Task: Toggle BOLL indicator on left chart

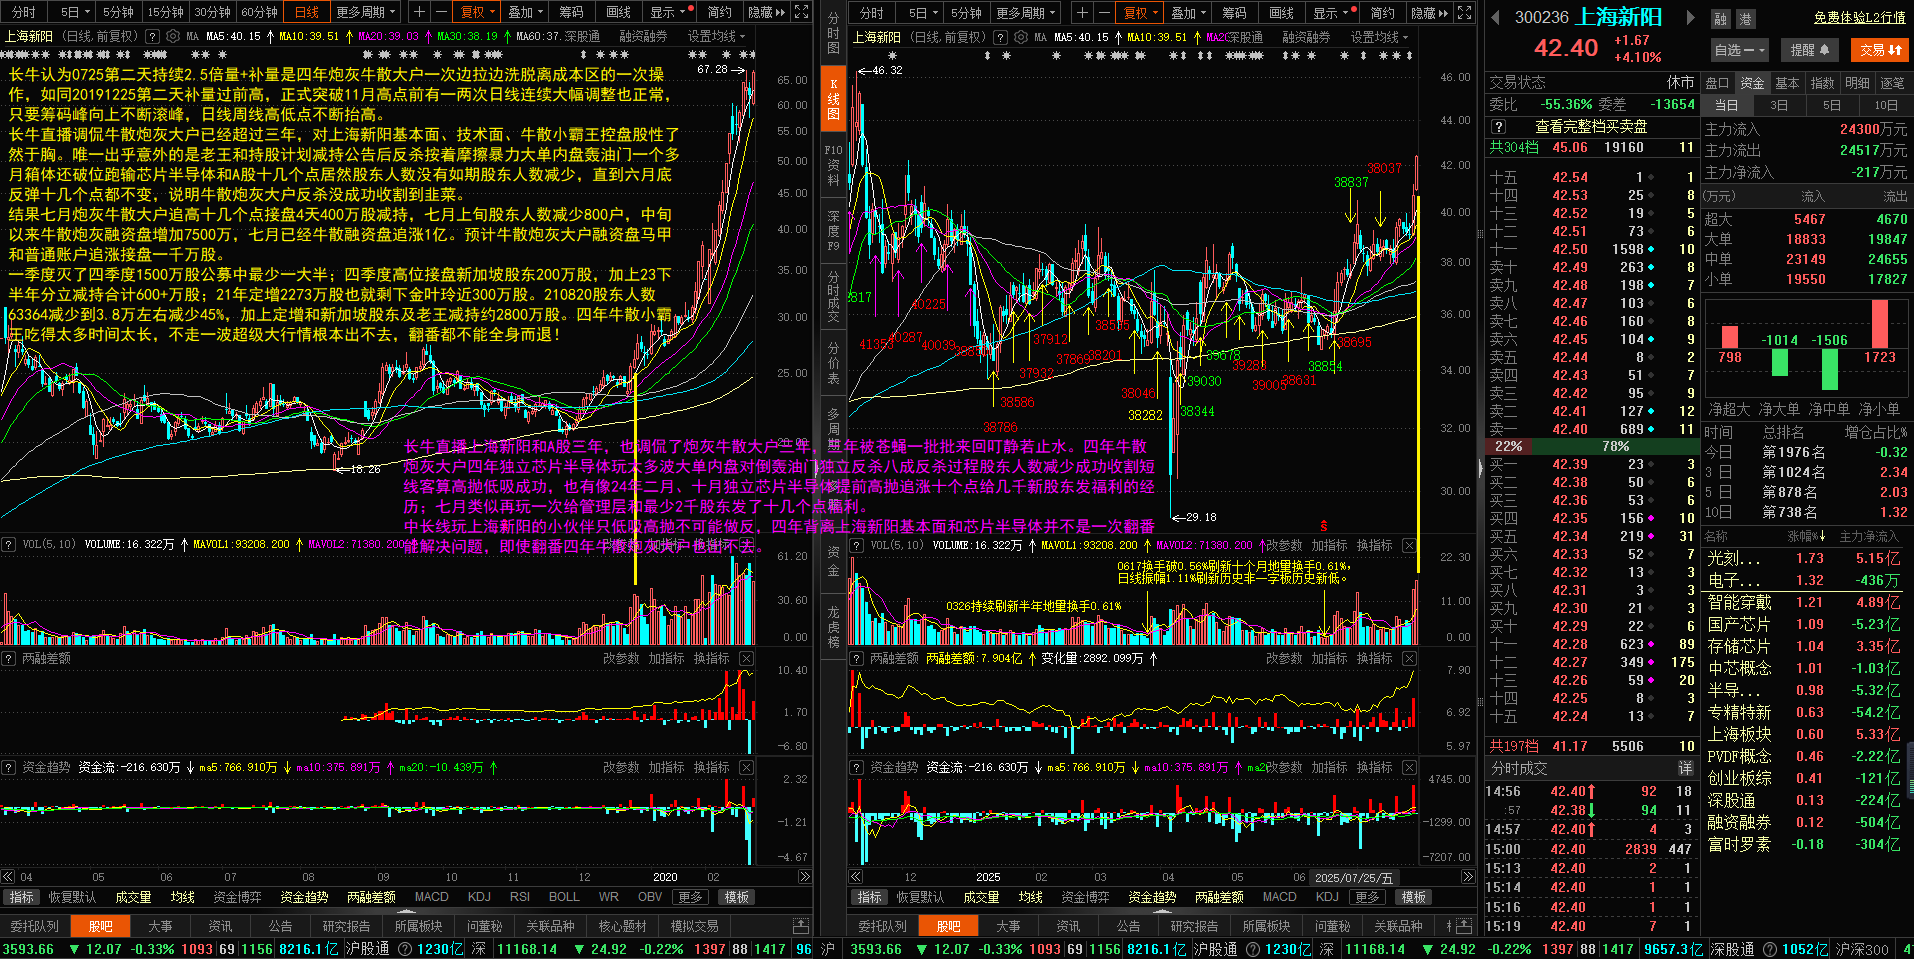Action: click(x=564, y=897)
